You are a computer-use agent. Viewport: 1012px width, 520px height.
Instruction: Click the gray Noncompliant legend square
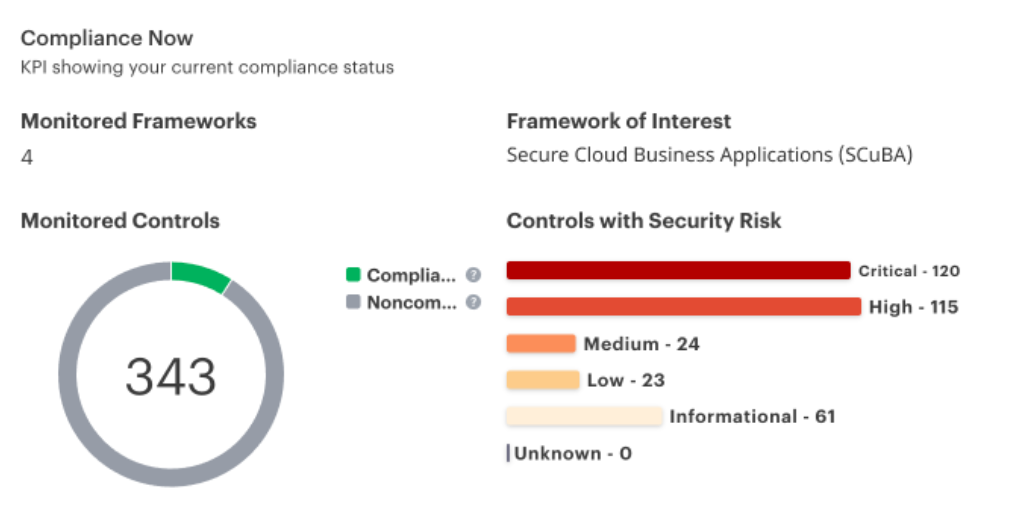click(353, 302)
